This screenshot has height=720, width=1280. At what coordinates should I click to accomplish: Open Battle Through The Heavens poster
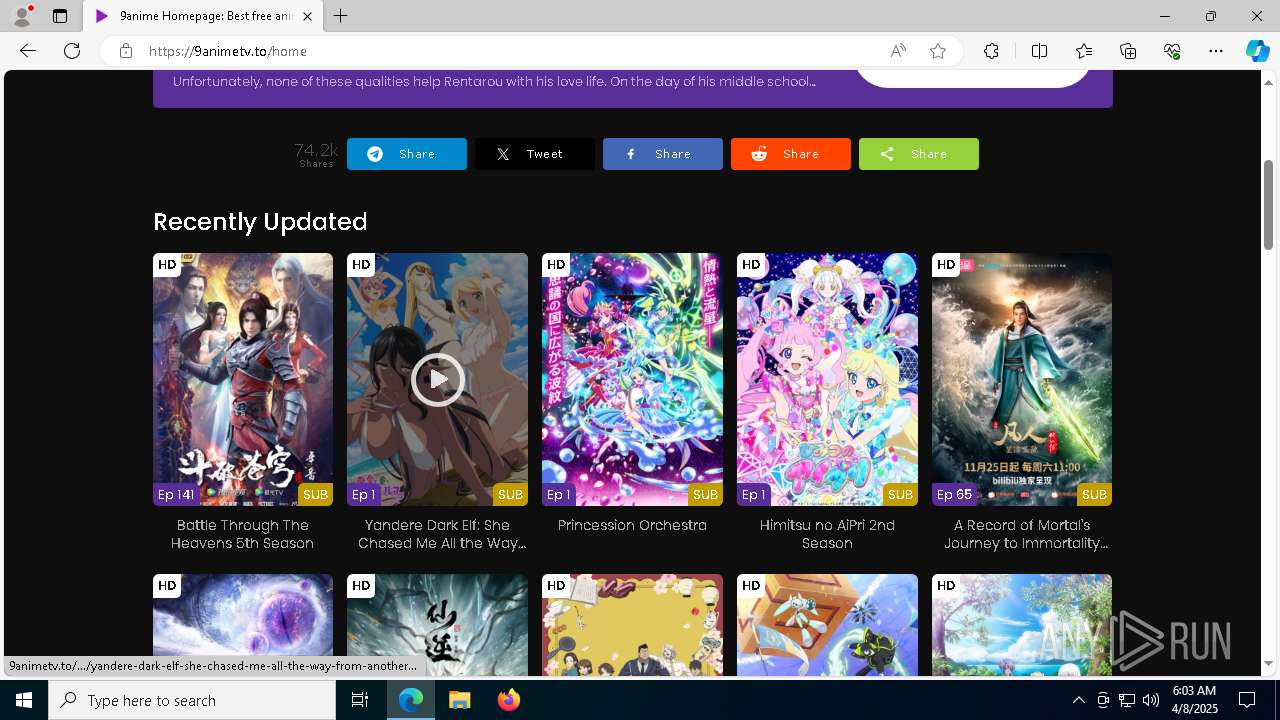[243, 379]
